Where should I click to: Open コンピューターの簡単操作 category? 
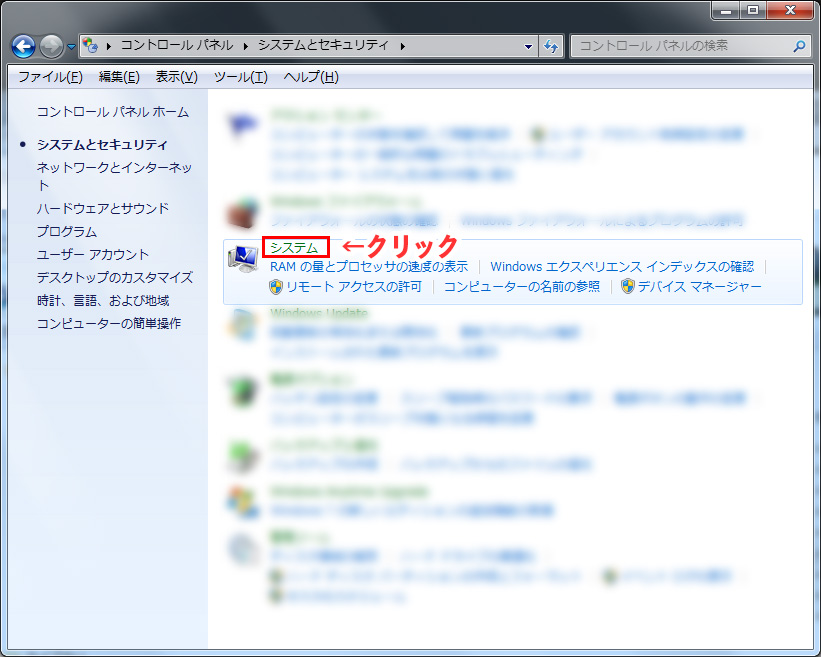point(108,324)
